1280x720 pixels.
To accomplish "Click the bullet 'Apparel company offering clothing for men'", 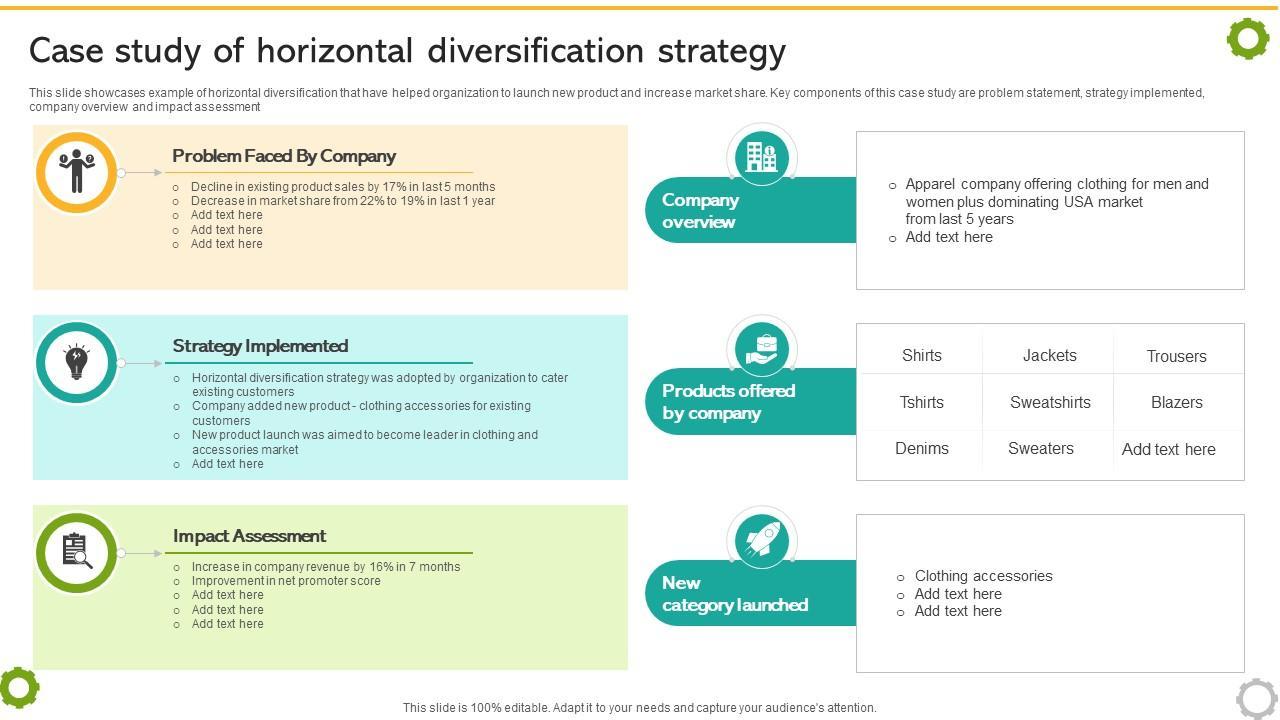I will pyautogui.click(x=1057, y=201).
